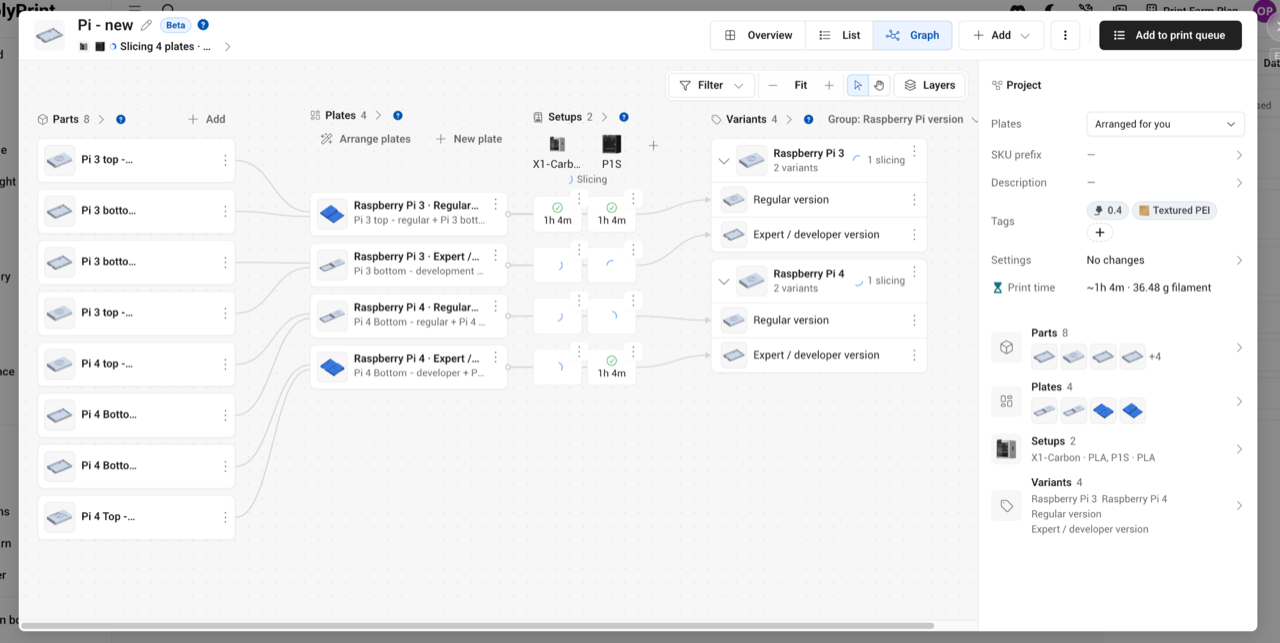
Task: Switch to the List tab
Action: tap(839, 35)
